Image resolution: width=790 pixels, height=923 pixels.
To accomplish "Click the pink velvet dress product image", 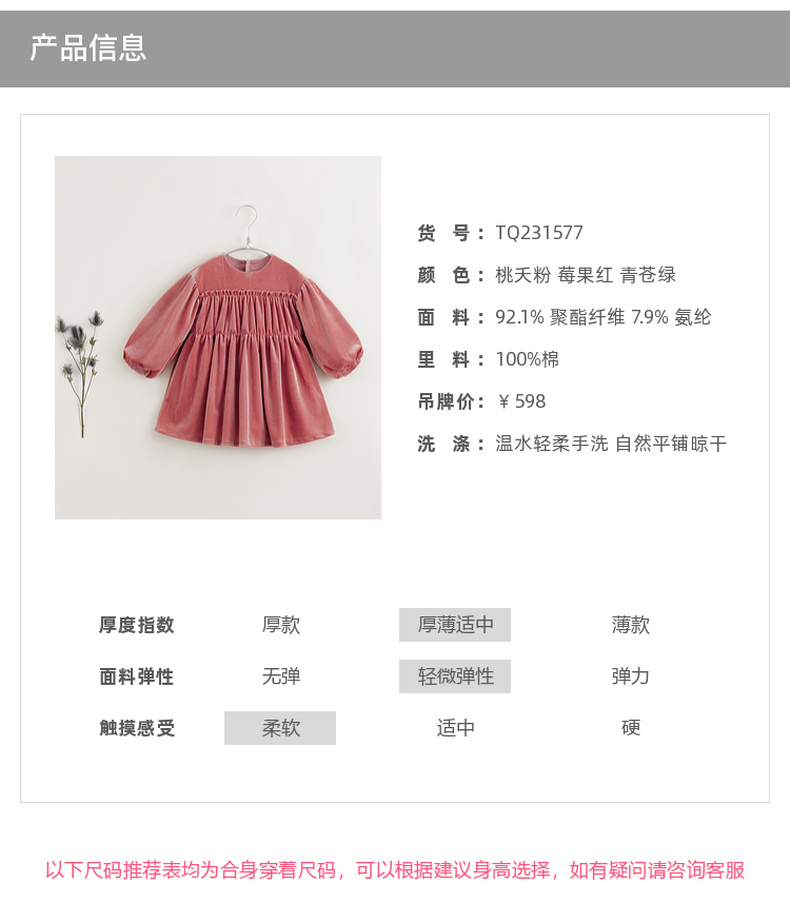I will point(218,337).
